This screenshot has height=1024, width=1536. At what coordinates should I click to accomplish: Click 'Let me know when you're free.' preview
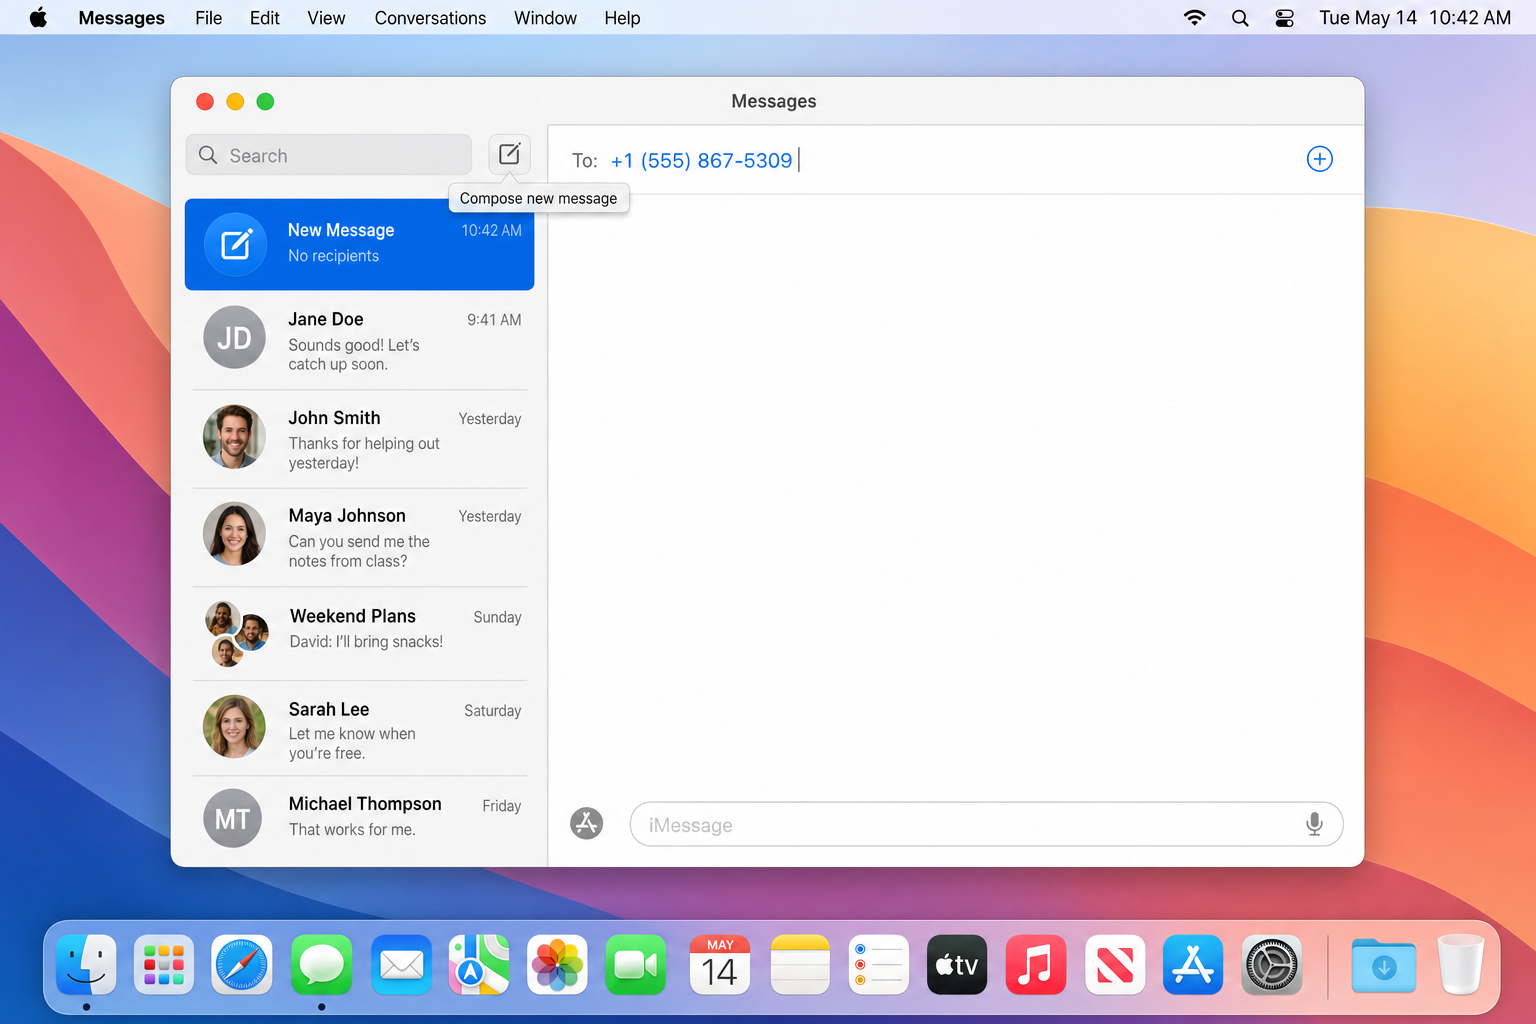(352, 743)
